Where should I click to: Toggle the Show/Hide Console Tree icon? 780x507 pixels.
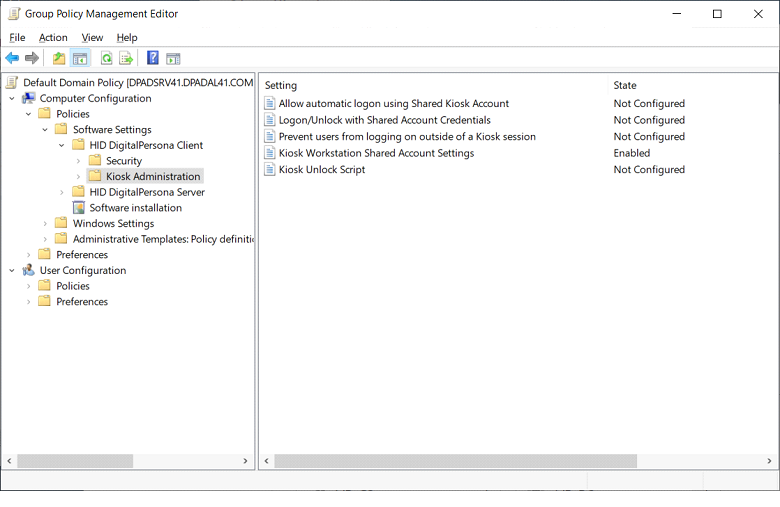(80, 58)
